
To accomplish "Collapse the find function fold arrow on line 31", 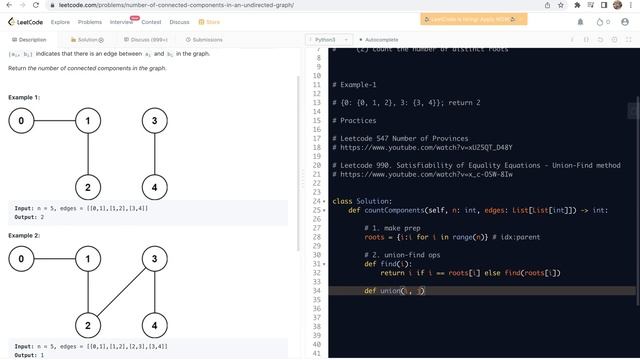I will tap(324, 264).
